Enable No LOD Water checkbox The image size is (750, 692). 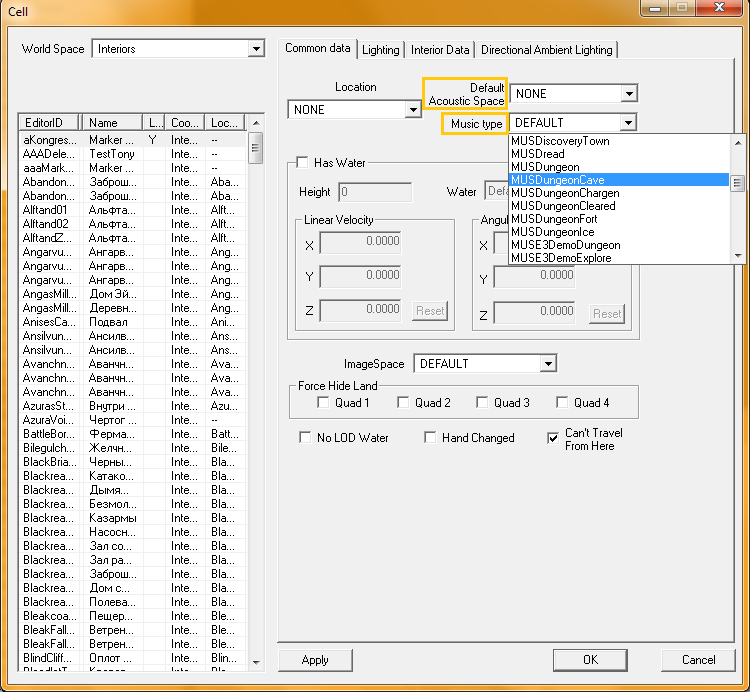(305, 438)
